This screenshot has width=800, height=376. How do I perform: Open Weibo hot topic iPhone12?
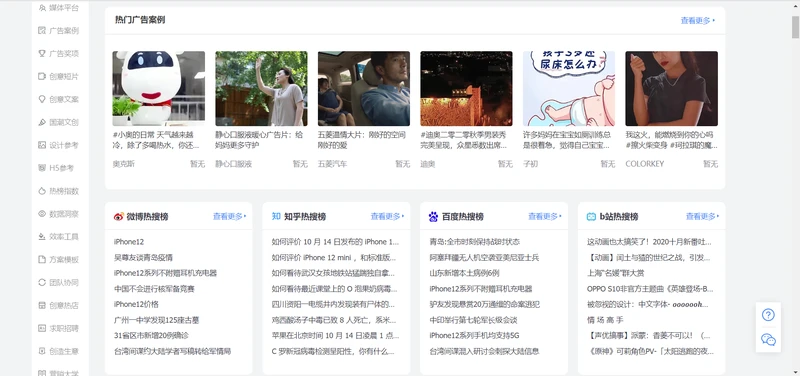129,242
